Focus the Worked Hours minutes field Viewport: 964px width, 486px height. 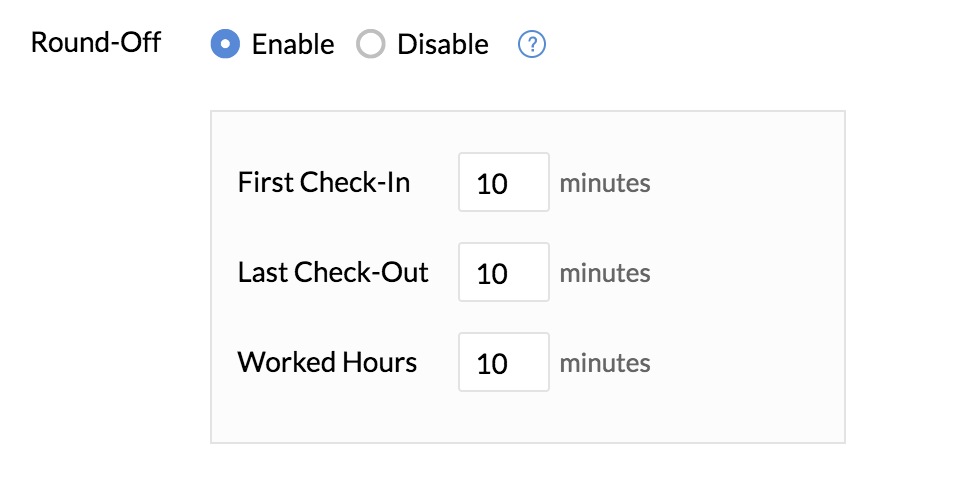[x=504, y=362]
